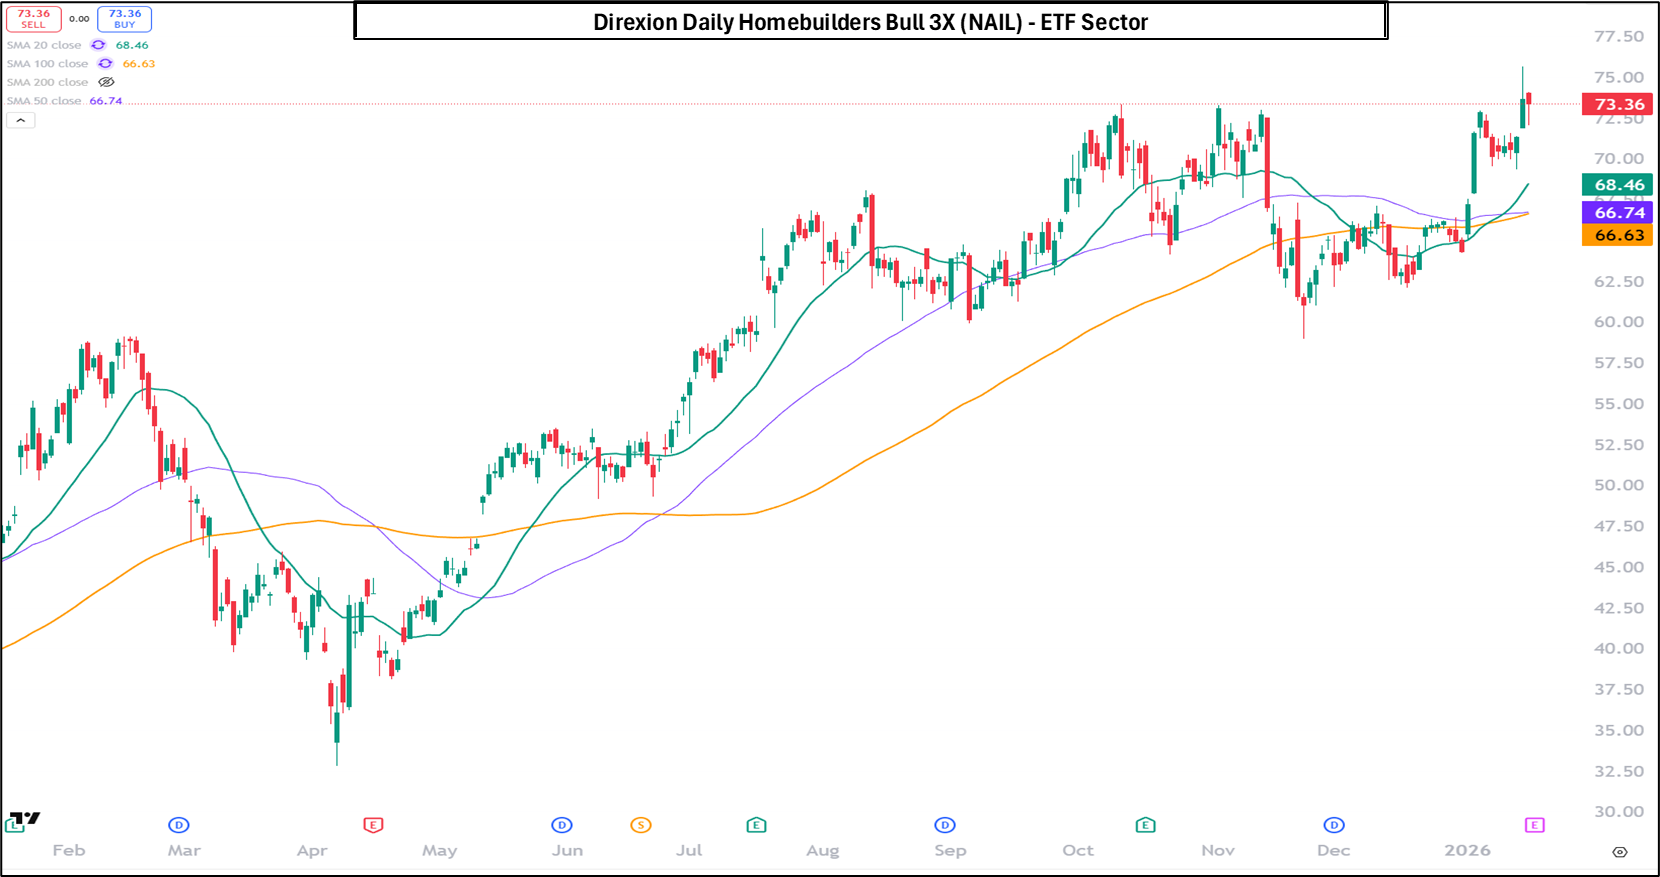The height and width of the screenshot is (877, 1660).
Task: Click the SELL 73.36 button
Action: [33, 19]
